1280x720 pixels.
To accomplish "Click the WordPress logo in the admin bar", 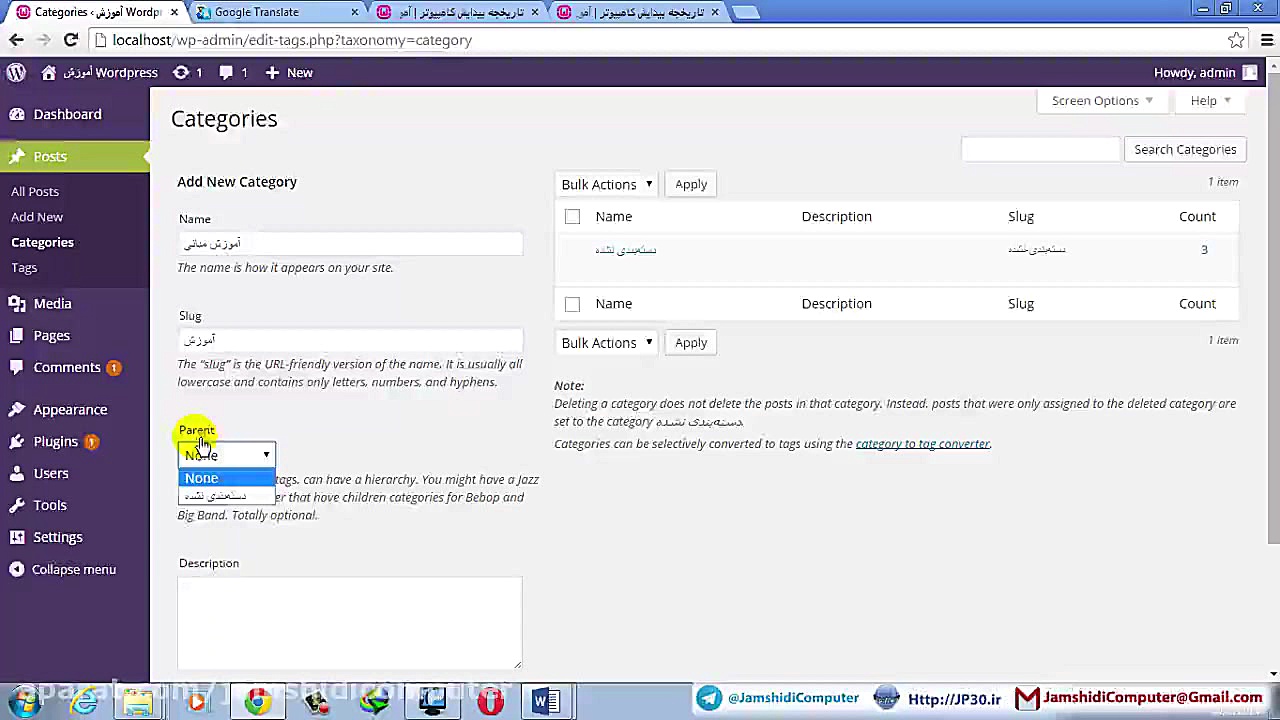I will (x=16, y=72).
